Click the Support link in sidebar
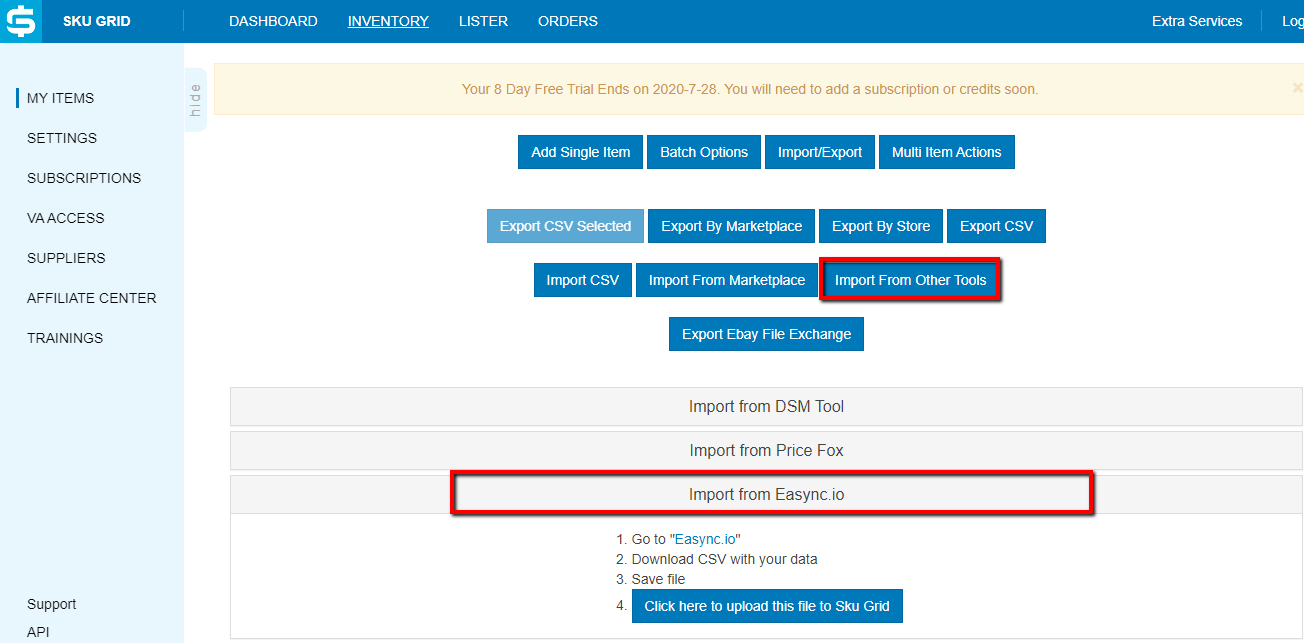Image resolution: width=1304 pixels, height=643 pixels. click(x=52, y=604)
